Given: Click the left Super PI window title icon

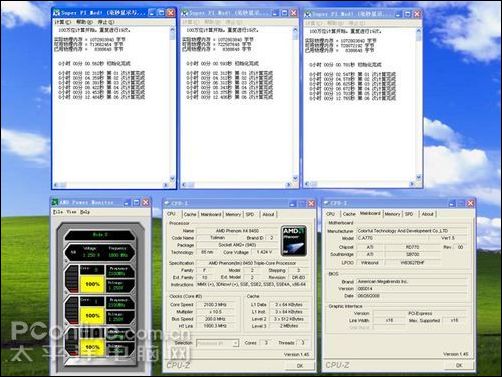Looking at the screenshot, I should point(57,13).
